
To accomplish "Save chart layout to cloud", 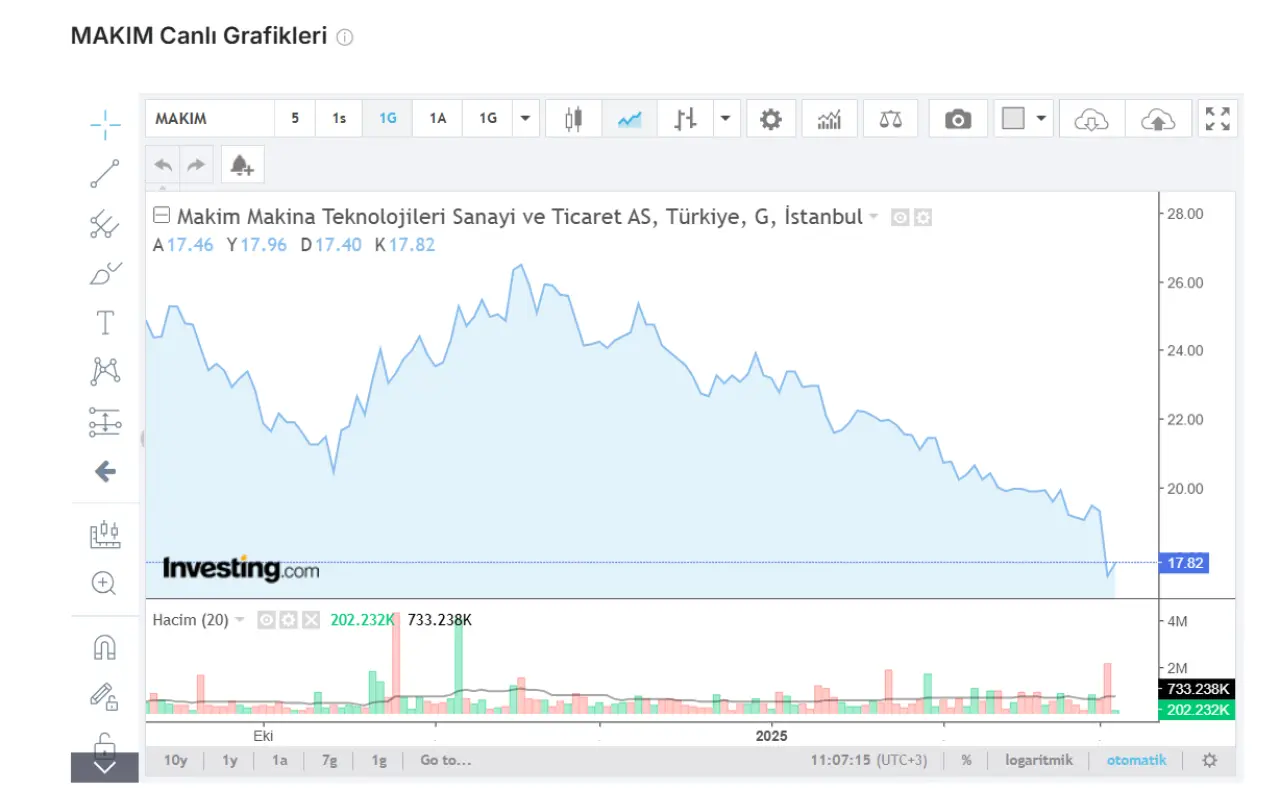I will [1158, 119].
